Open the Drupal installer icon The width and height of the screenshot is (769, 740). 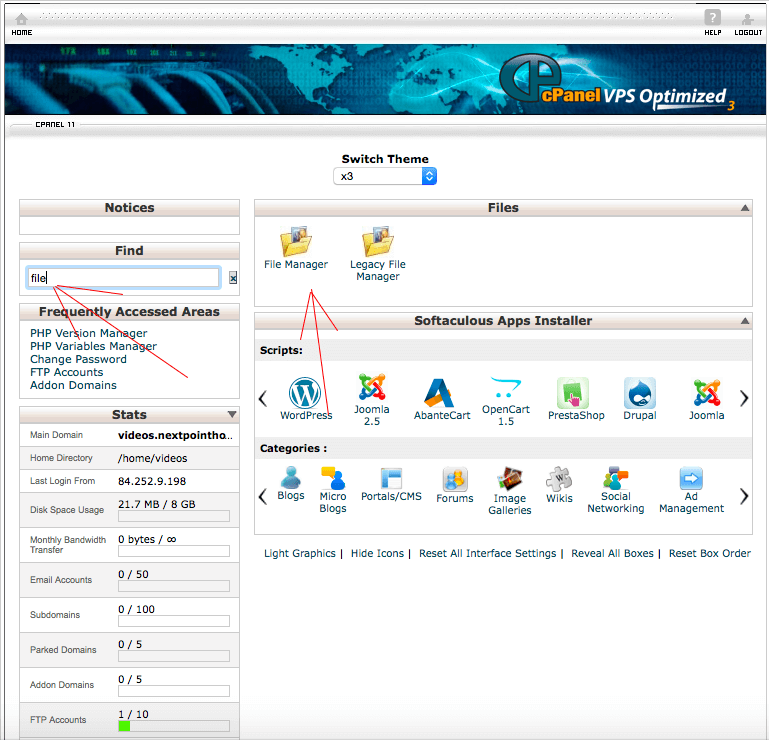coord(640,392)
